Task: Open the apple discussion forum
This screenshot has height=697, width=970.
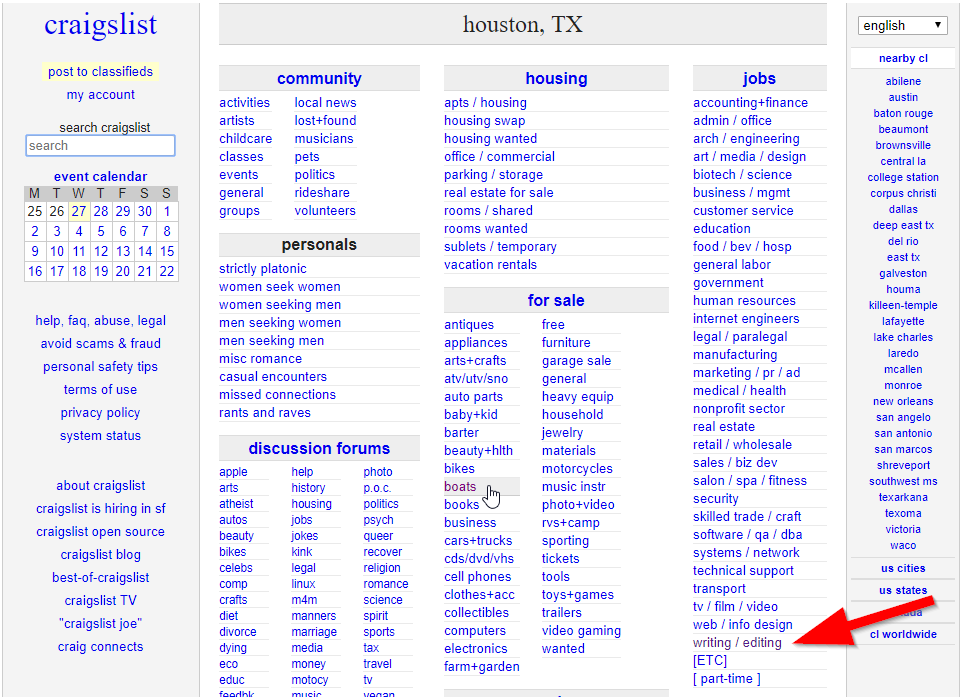Action: click(x=233, y=472)
